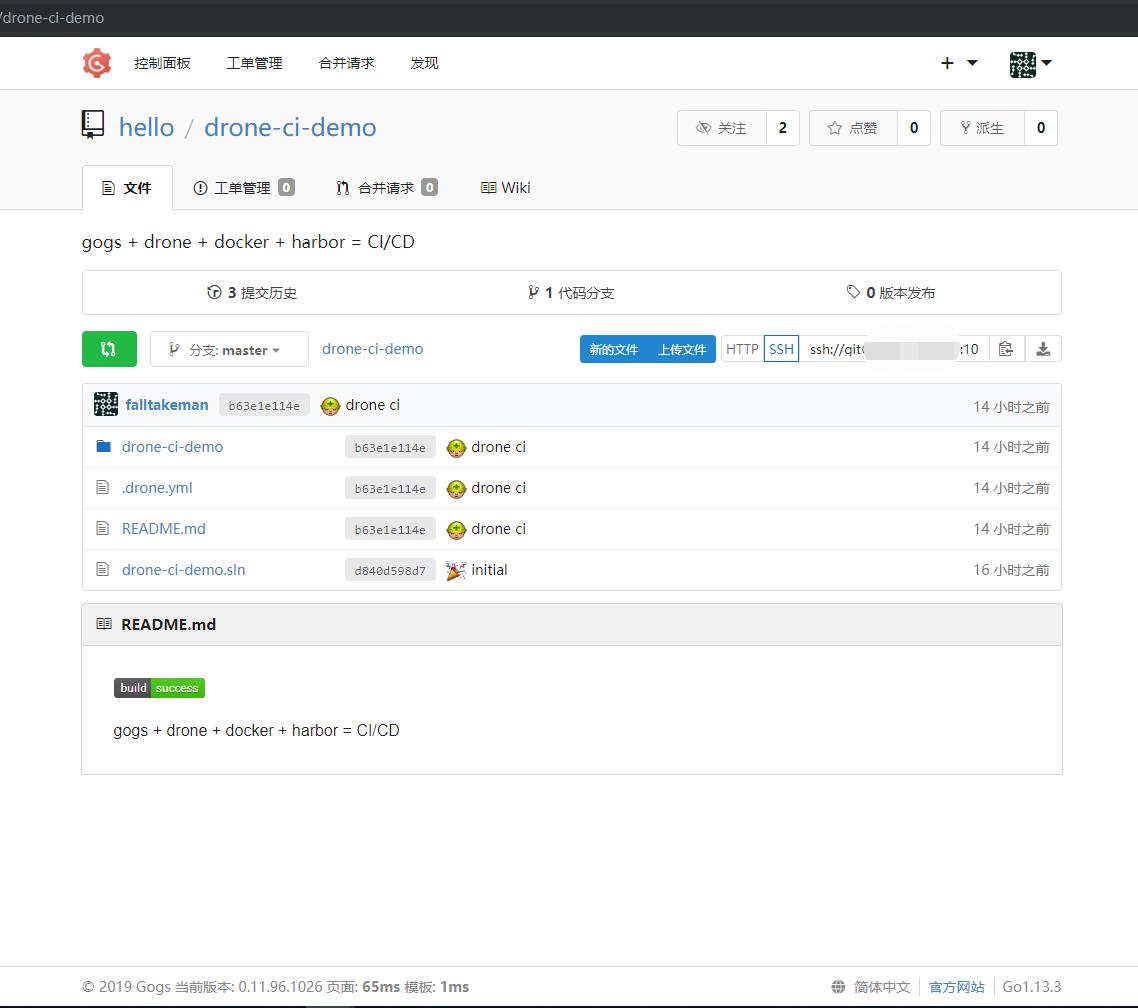This screenshot has width=1138, height=1008.
Task: Open drone-ci-demo folder
Action: (173, 447)
